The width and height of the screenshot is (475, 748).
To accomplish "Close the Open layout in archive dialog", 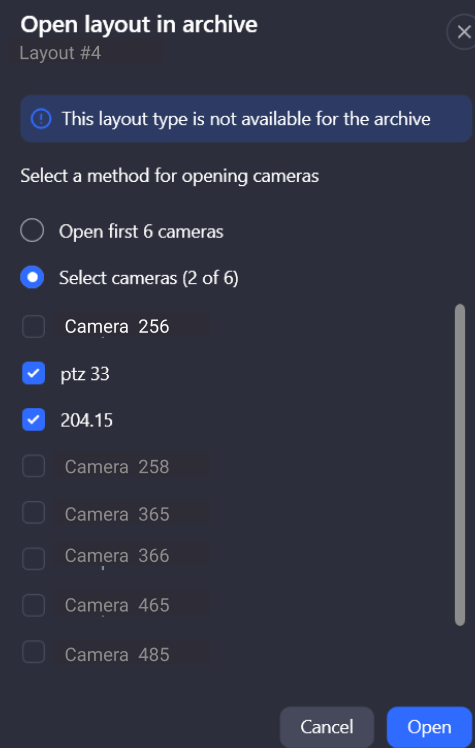I will [x=463, y=32].
